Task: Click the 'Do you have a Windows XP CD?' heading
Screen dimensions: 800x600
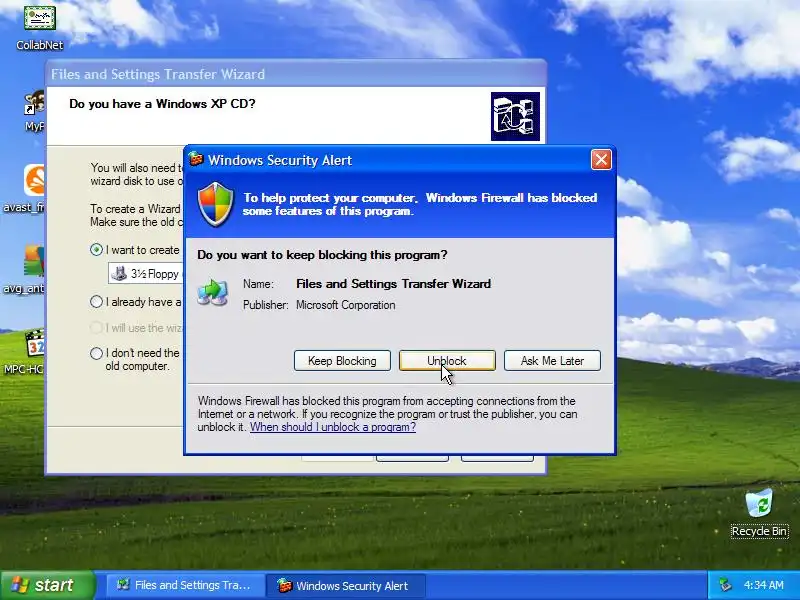Action: (162, 104)
